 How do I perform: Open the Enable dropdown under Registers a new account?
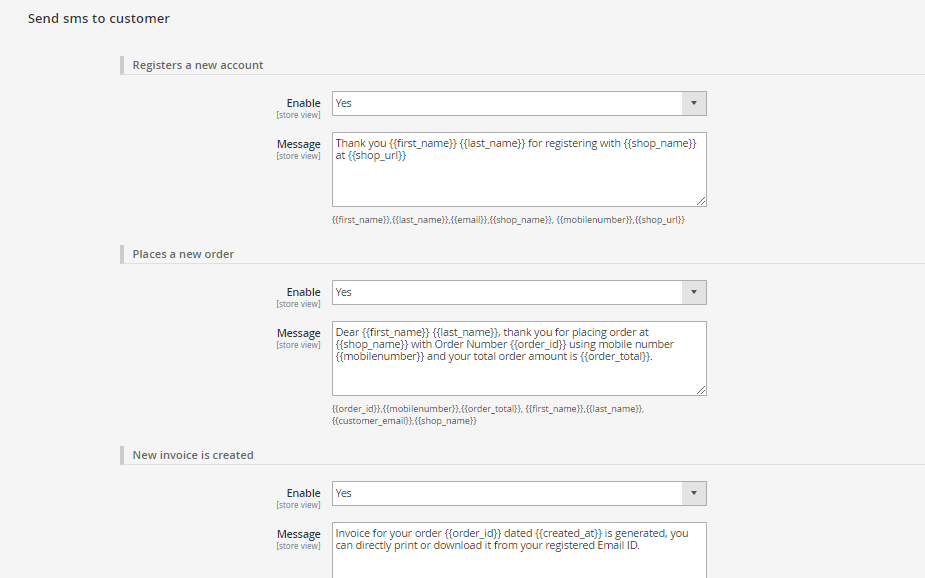pyautogui.click(x=518, y=103)
